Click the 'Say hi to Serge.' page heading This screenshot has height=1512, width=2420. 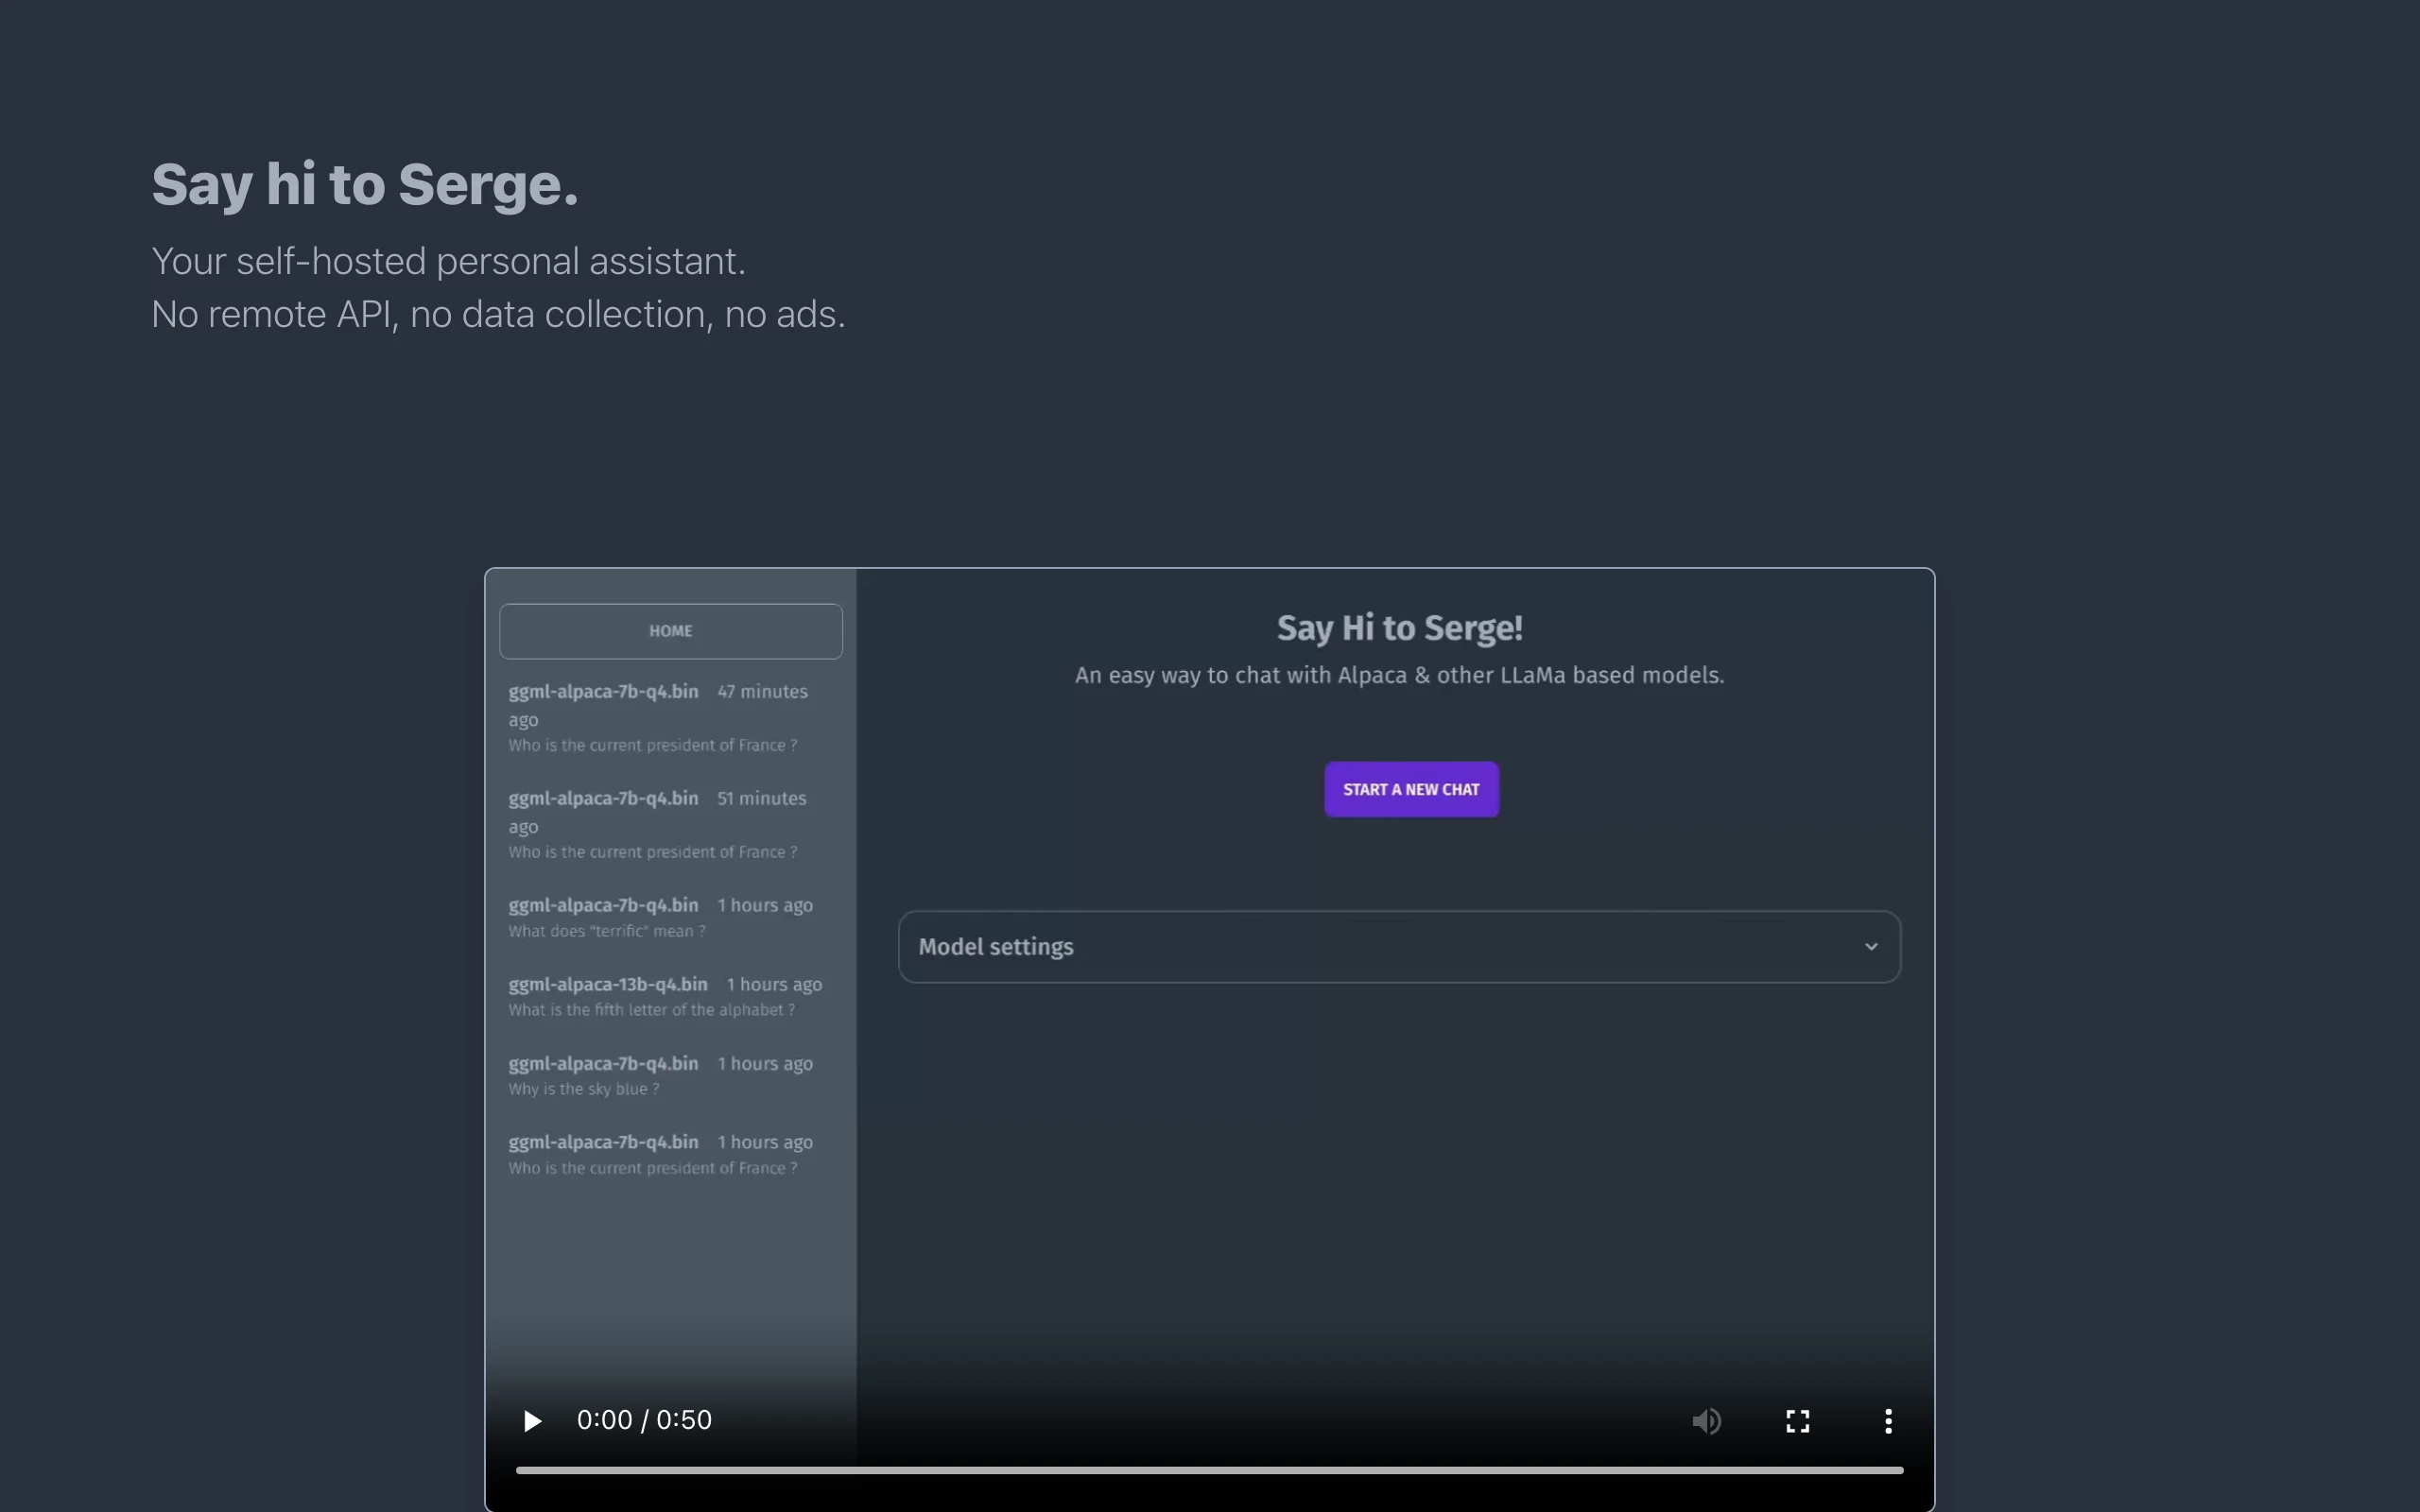pos(365,185)
